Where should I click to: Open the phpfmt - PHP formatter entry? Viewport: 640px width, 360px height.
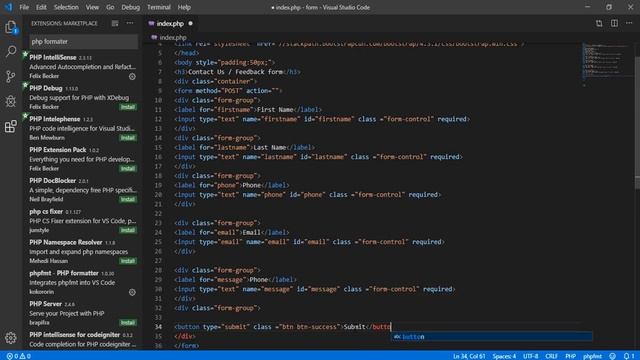(x=82, y=282)
